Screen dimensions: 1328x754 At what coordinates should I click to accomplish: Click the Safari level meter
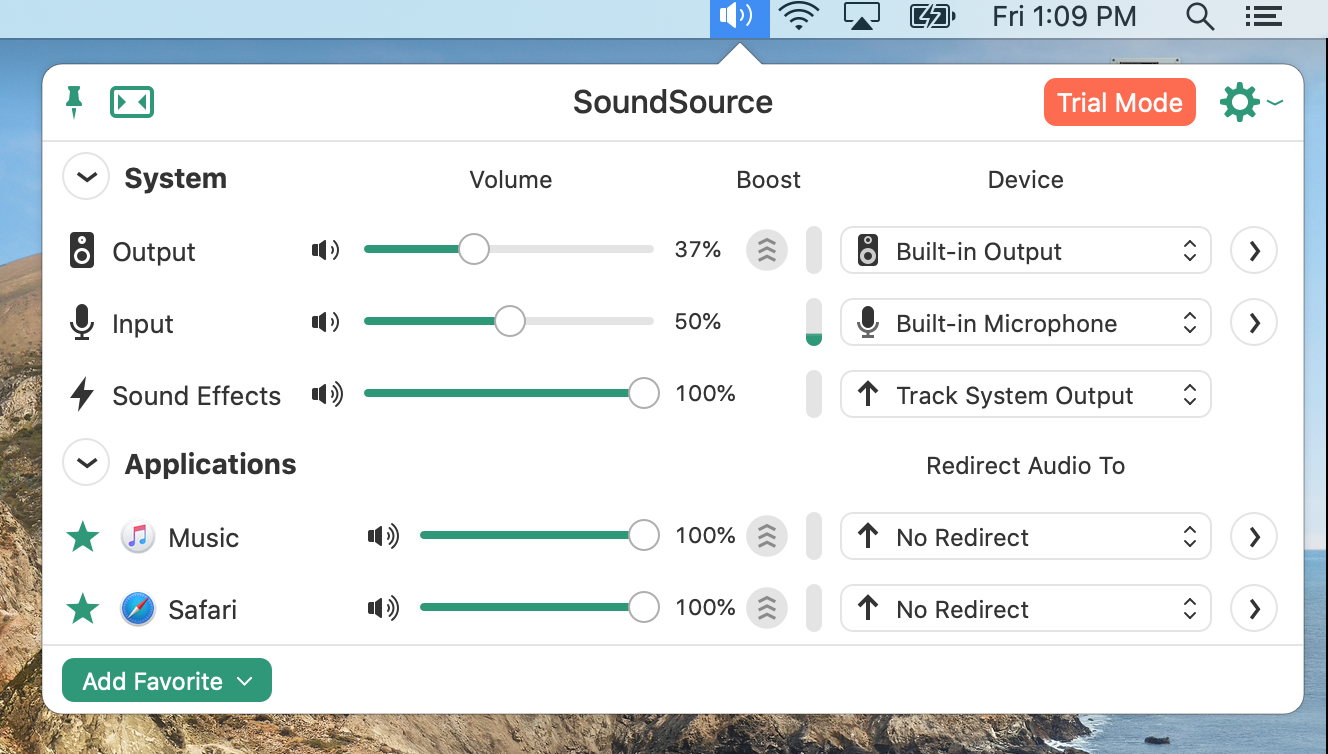point(814,608)
